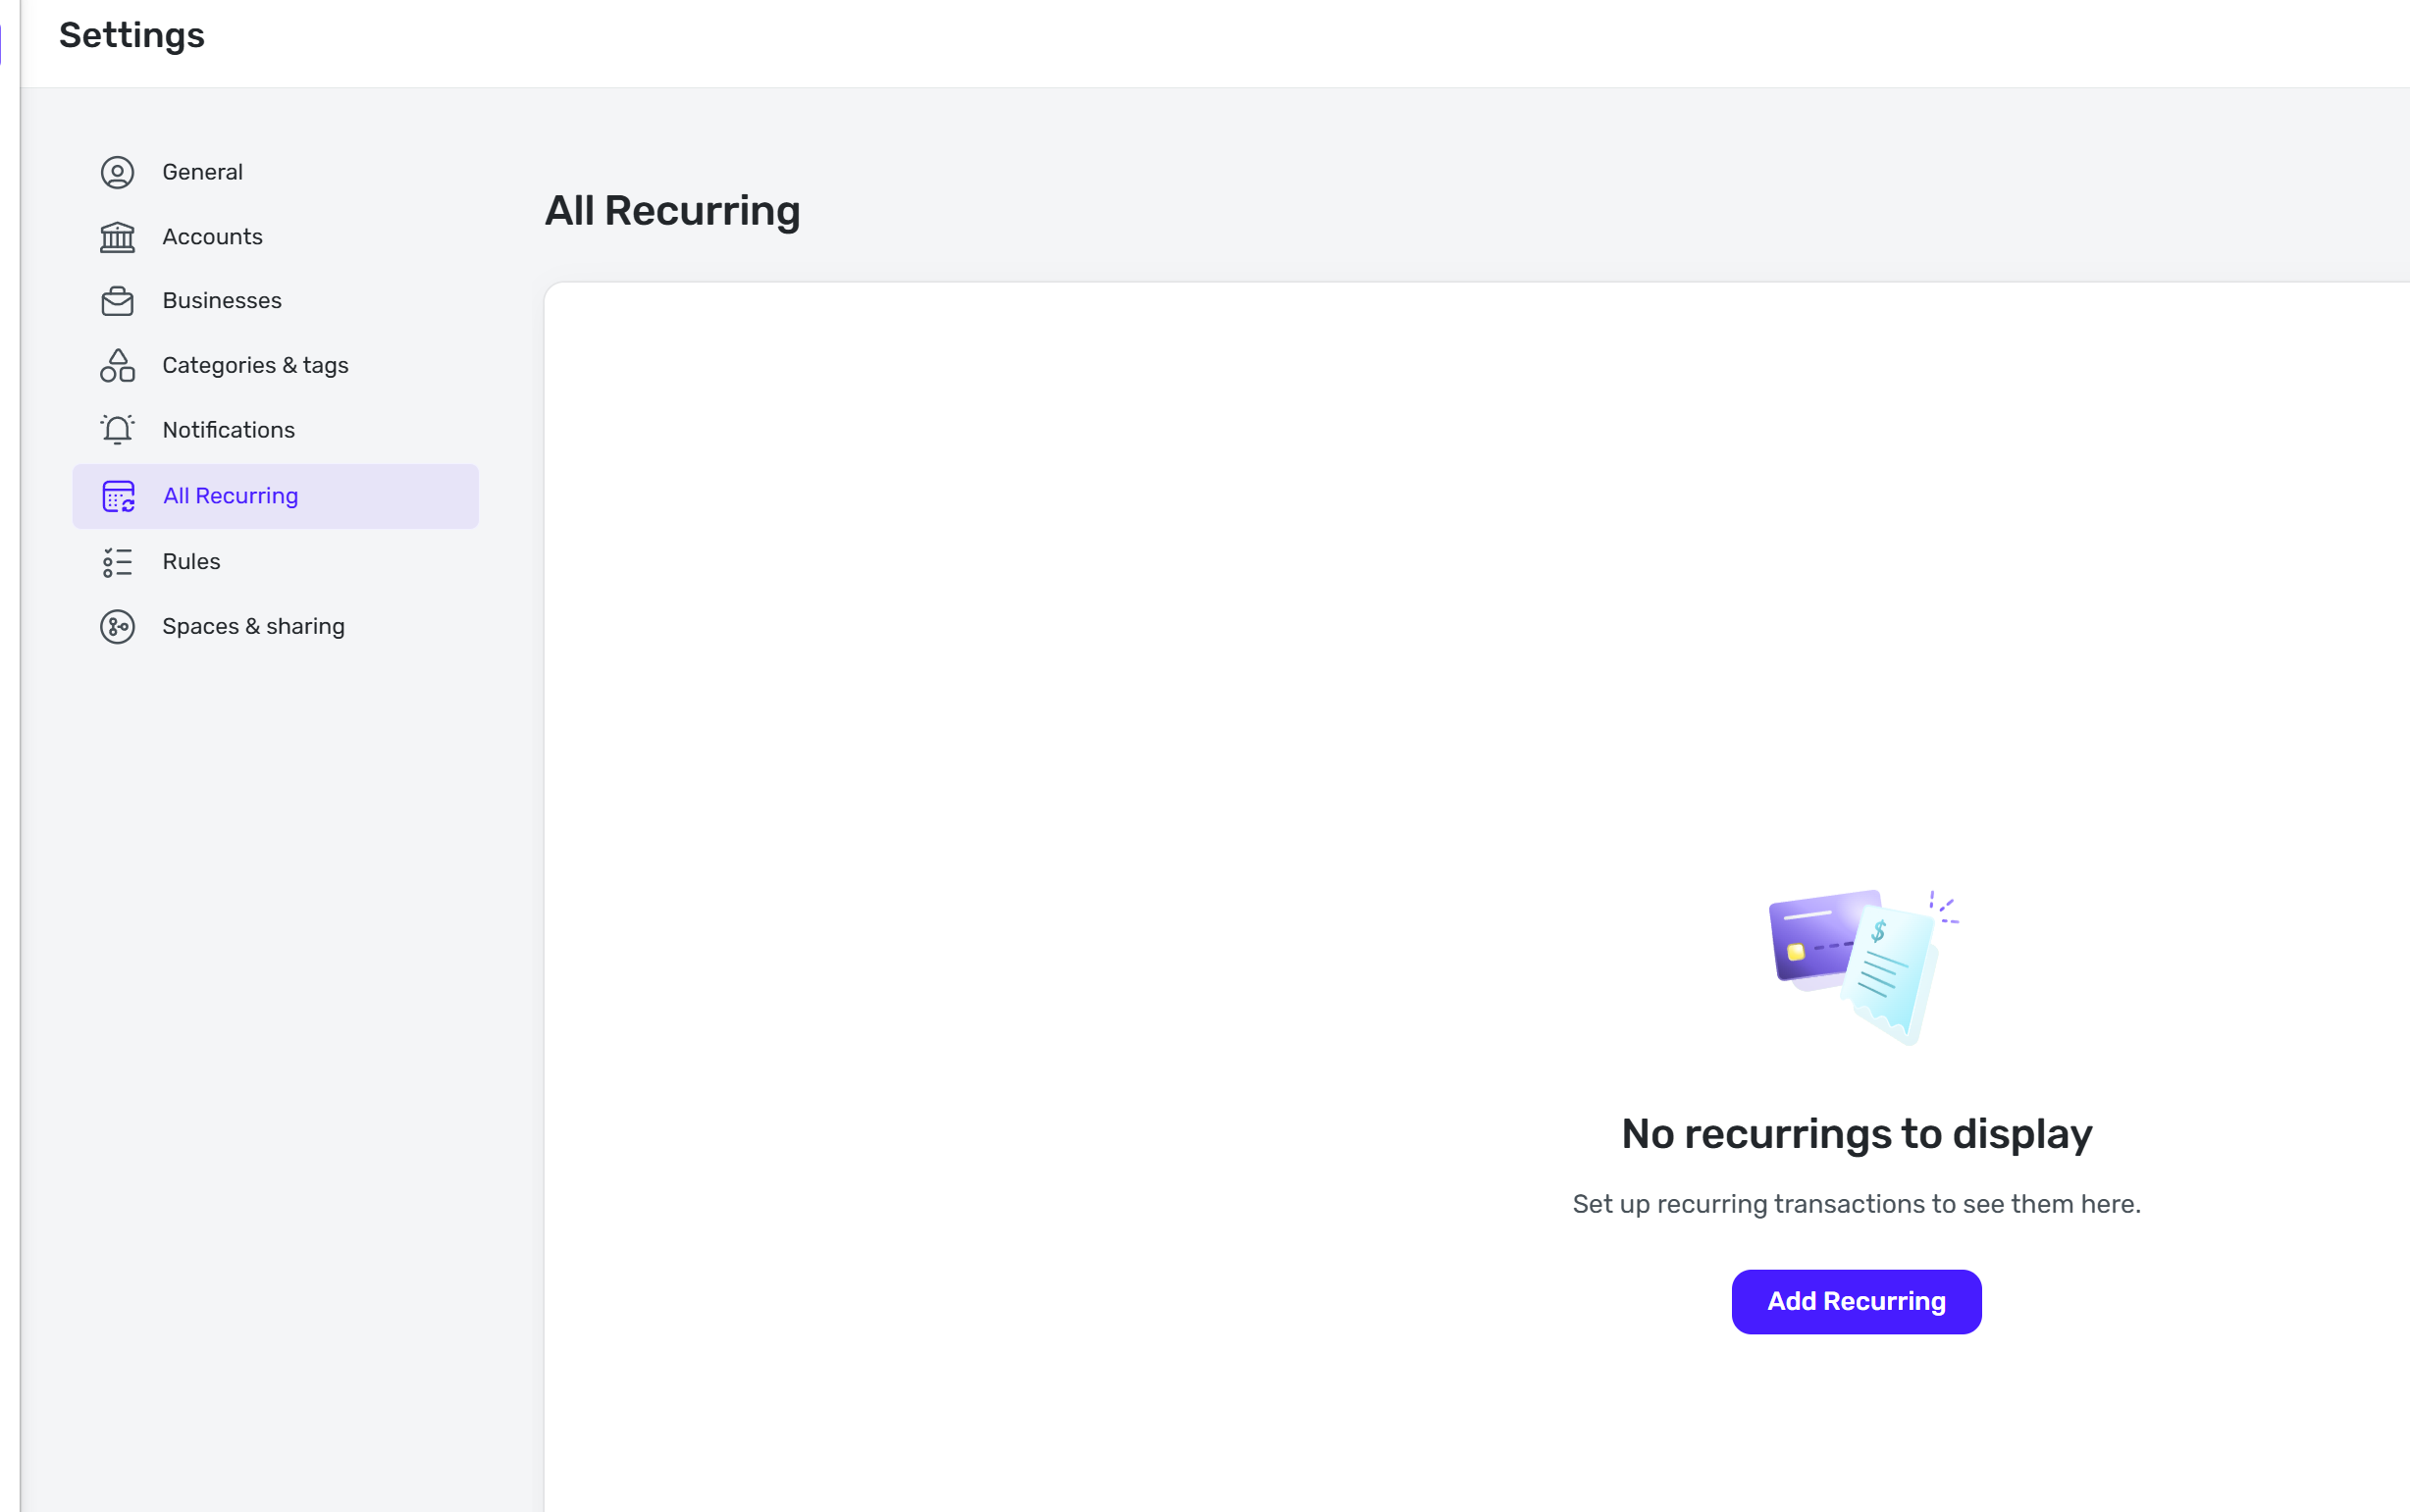This screenshot has height=1512, width=2410.
Task: Open Businesses settings page
Action: 222,301
